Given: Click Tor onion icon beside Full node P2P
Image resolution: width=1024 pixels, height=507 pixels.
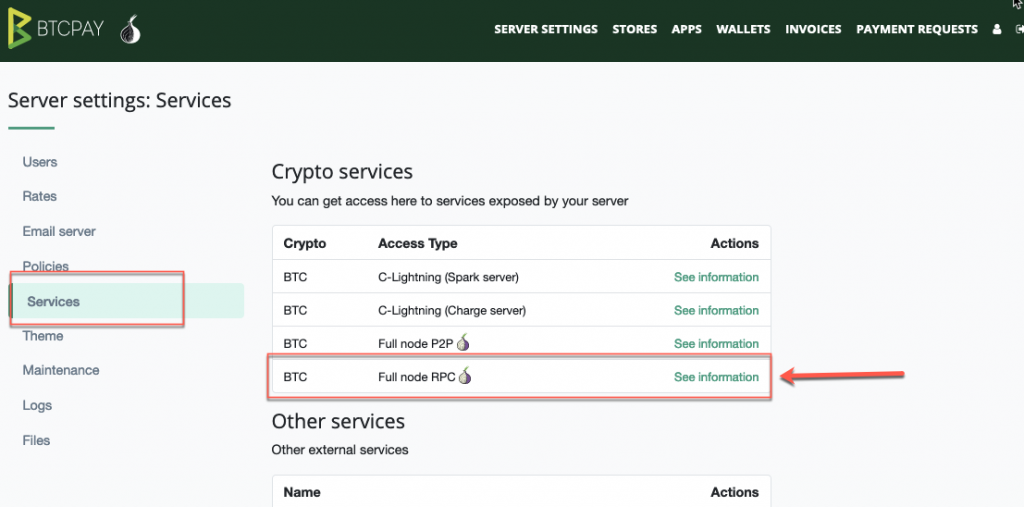Looking at the screenshot, I should 463,342.
